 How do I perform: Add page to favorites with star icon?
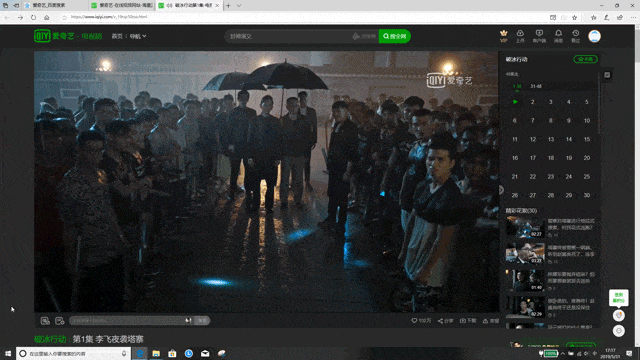tap(575, 18)
